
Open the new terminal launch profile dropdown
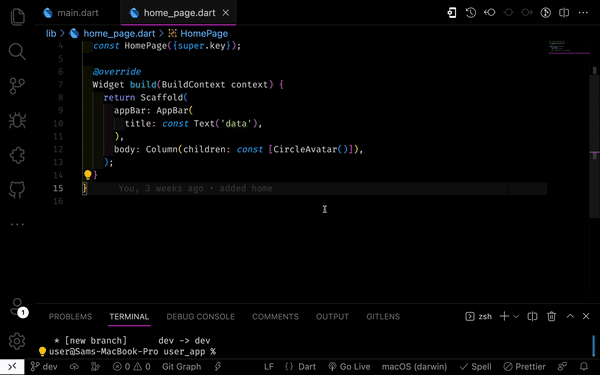point(516,316)
